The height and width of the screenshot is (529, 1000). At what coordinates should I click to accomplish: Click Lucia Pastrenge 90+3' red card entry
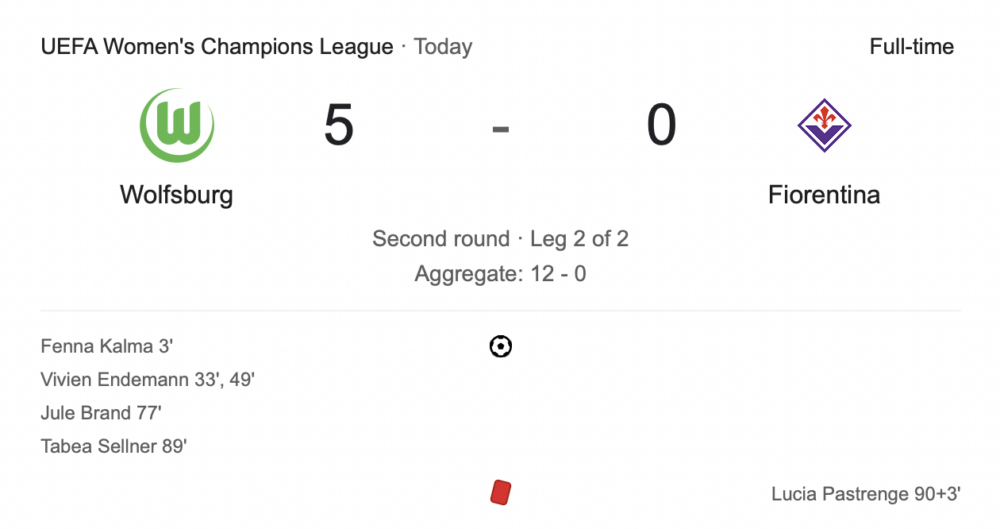click(x=866, y=494)
